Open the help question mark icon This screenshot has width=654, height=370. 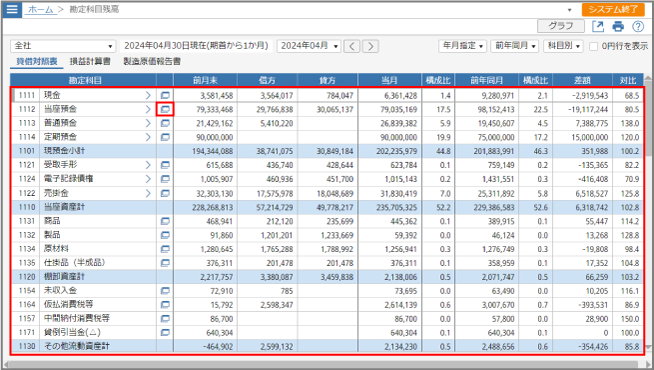pos(638,27)
